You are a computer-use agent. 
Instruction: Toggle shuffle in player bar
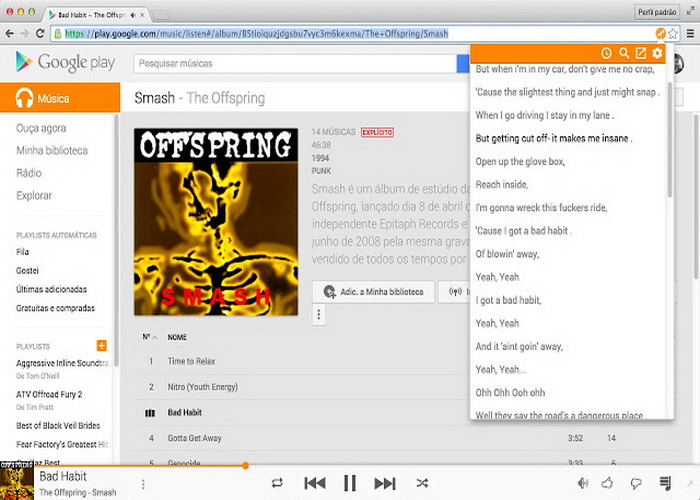point(422,483)
